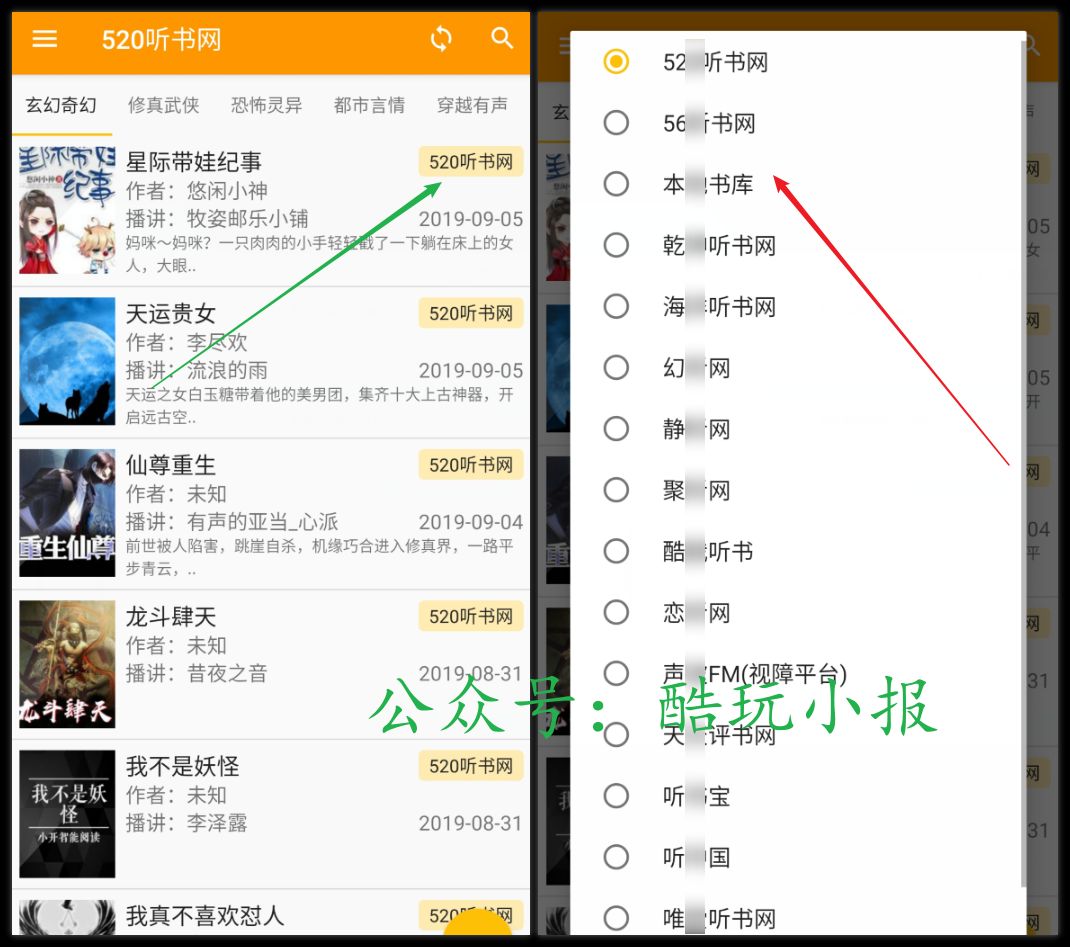Click narrator text 播讲：有声的亚当_心派
Screen dimensions: 1070x947
[232, 522]
